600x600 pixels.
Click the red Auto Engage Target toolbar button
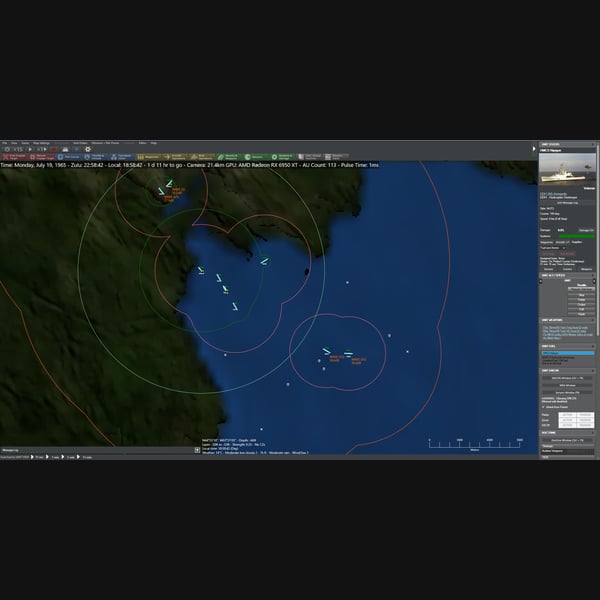point(15,157)
